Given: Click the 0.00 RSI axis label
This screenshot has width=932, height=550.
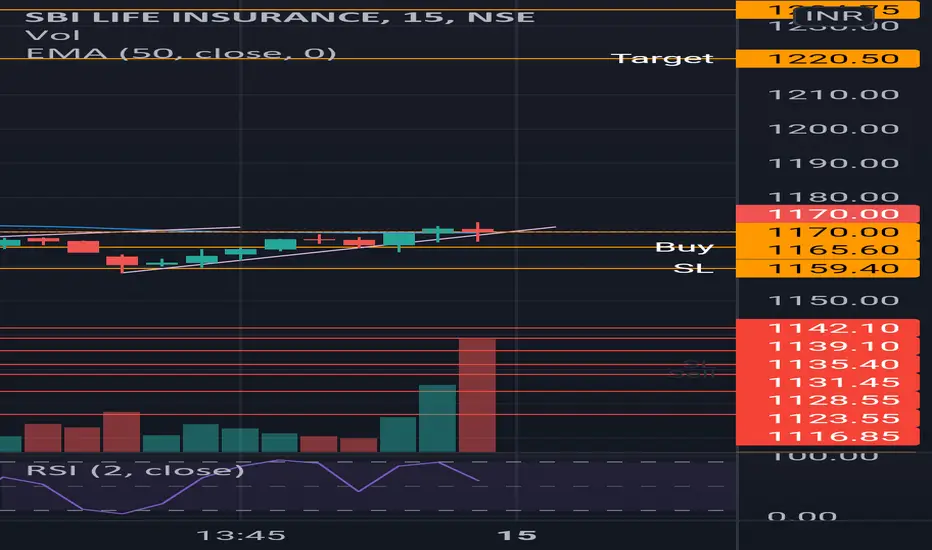Looking at the screenshot, I should (802, 516).
